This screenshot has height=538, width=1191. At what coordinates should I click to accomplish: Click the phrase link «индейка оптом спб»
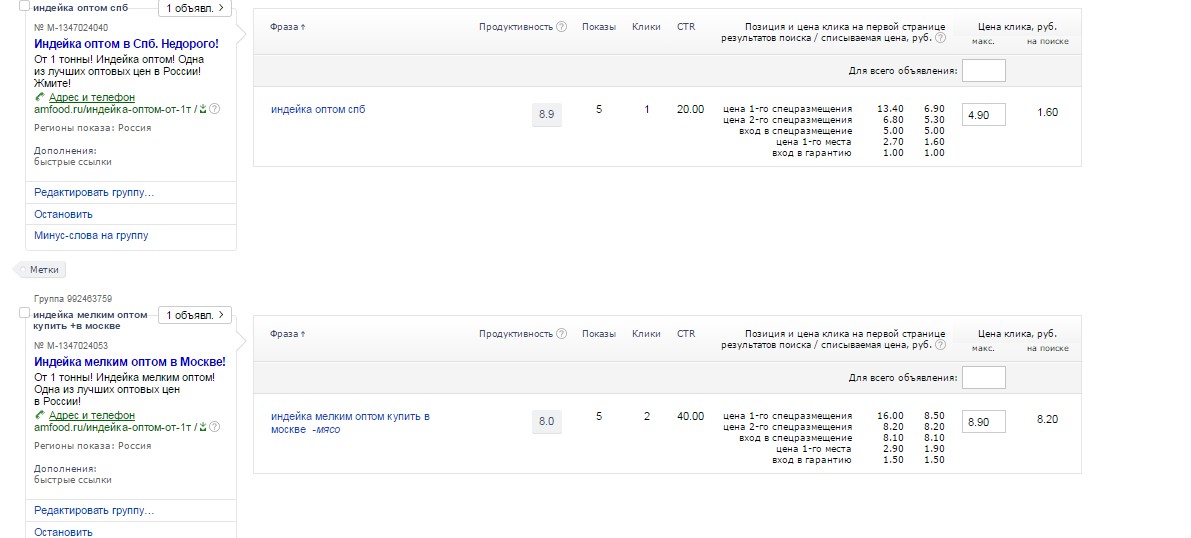click(318, 109)
